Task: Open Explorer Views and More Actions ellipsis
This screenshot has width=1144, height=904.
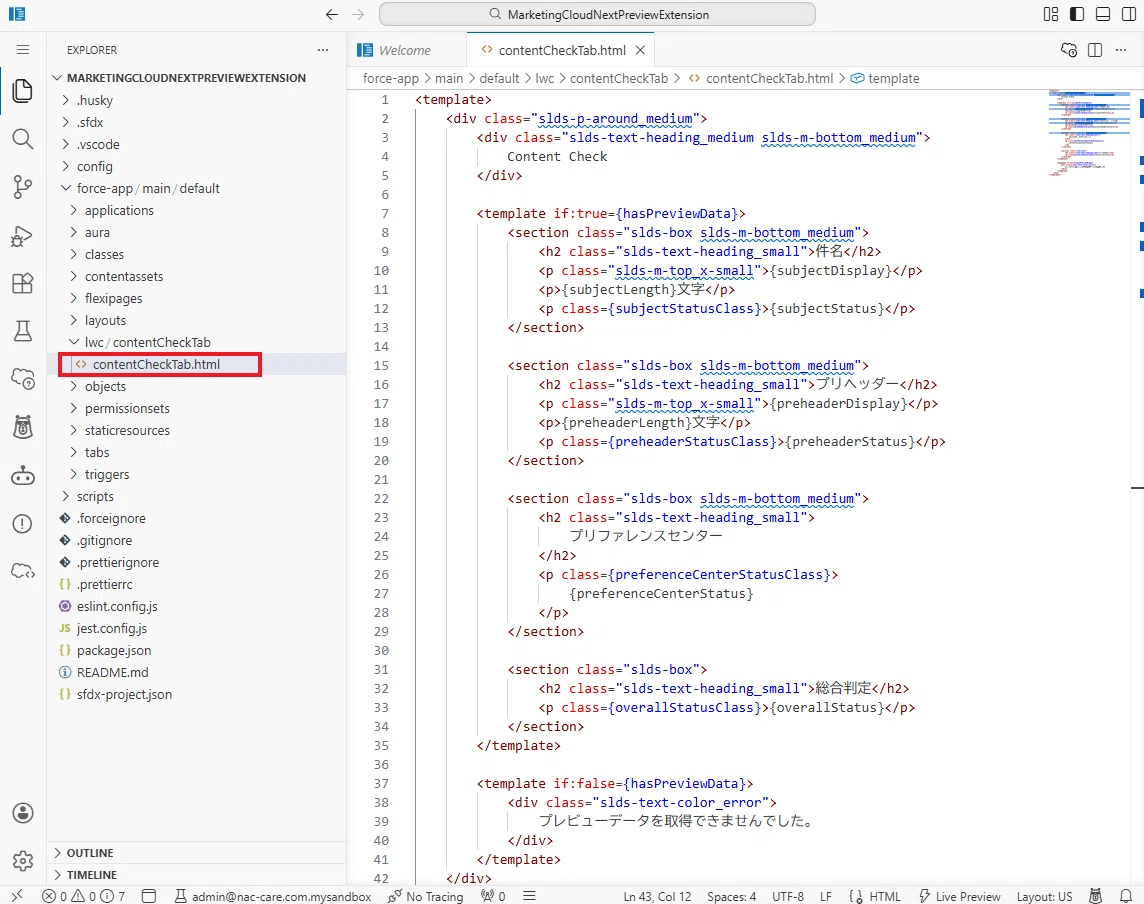Action: [x=323, y=50]
